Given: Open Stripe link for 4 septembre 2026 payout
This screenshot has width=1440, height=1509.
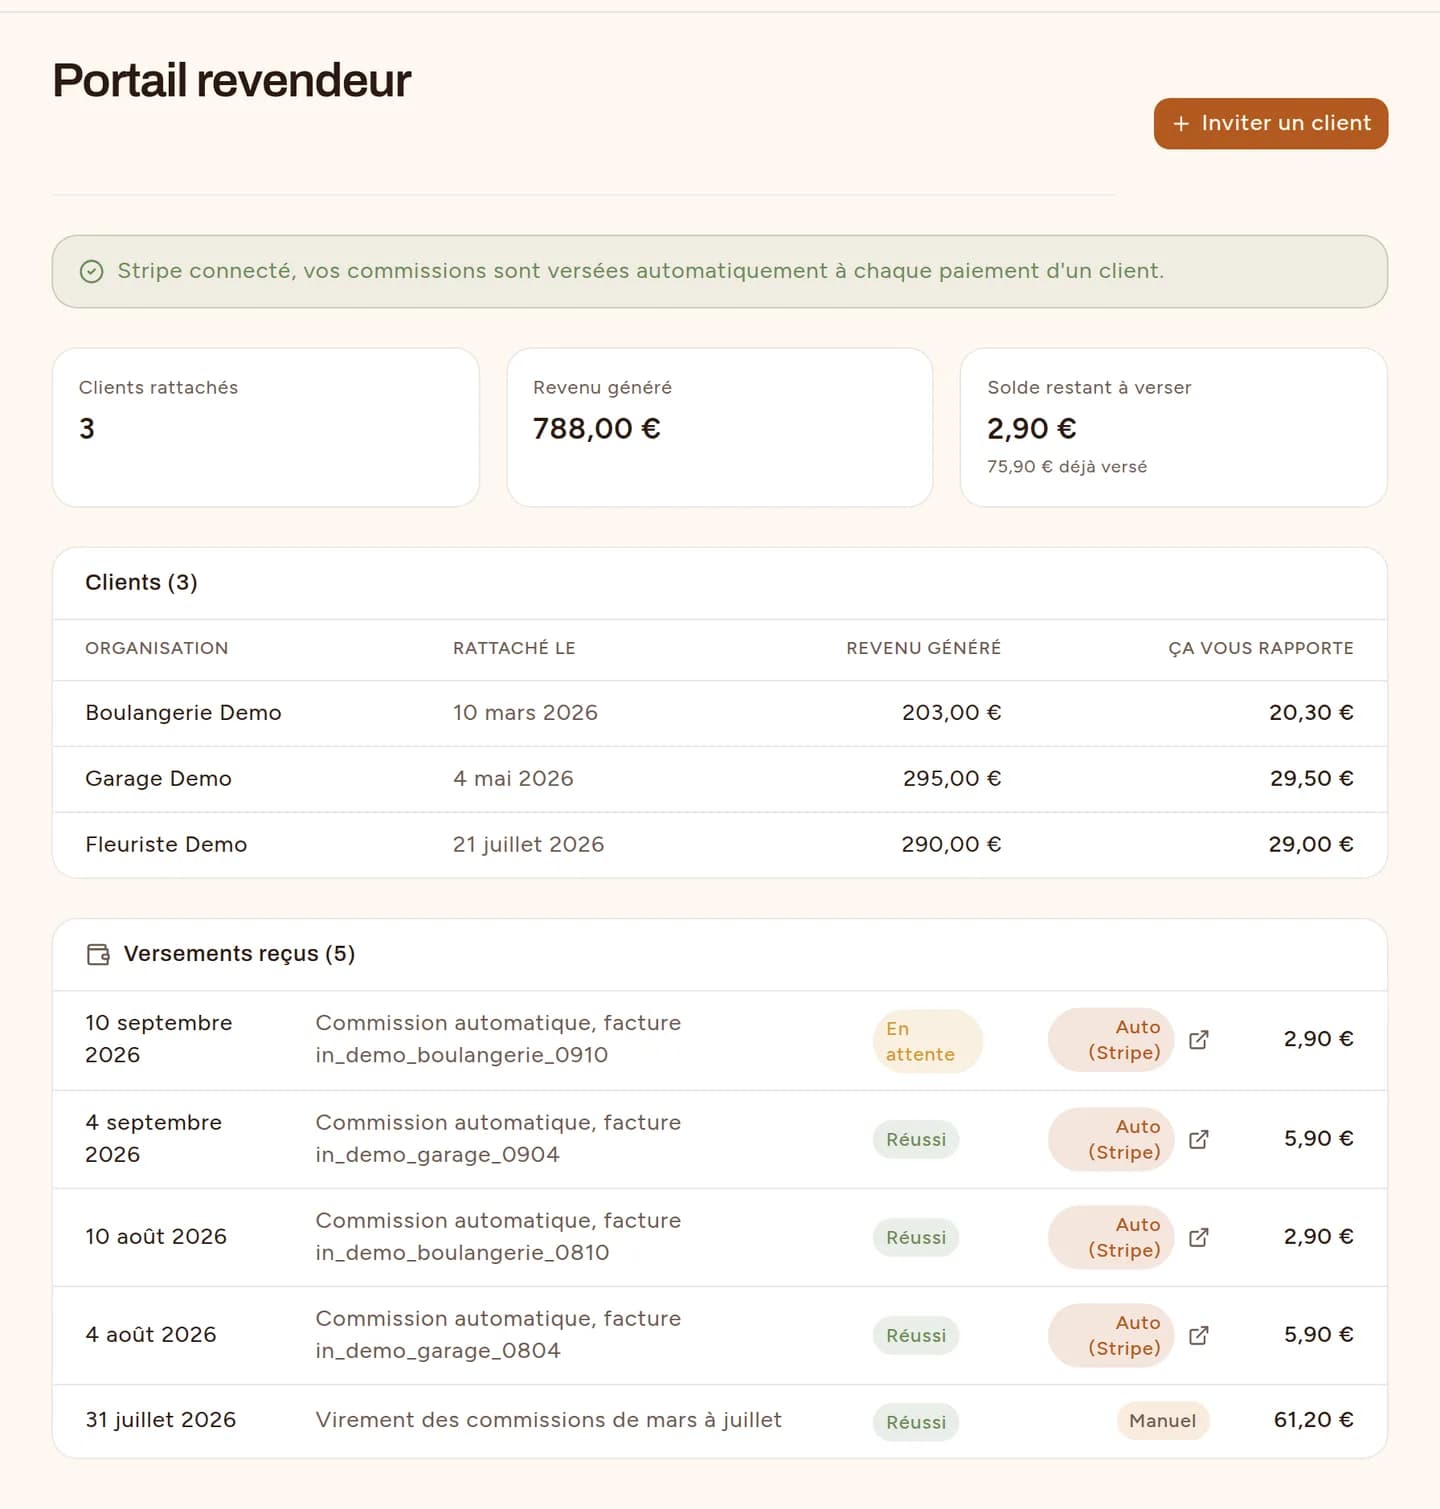Looking at the screenshot, I should [x=1198, y=1139].
